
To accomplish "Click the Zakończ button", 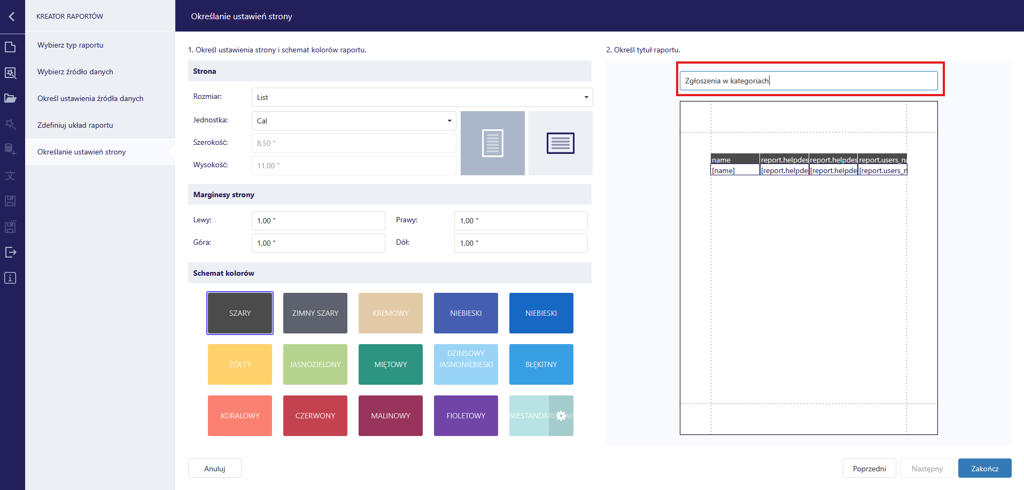I will (984, 468).
